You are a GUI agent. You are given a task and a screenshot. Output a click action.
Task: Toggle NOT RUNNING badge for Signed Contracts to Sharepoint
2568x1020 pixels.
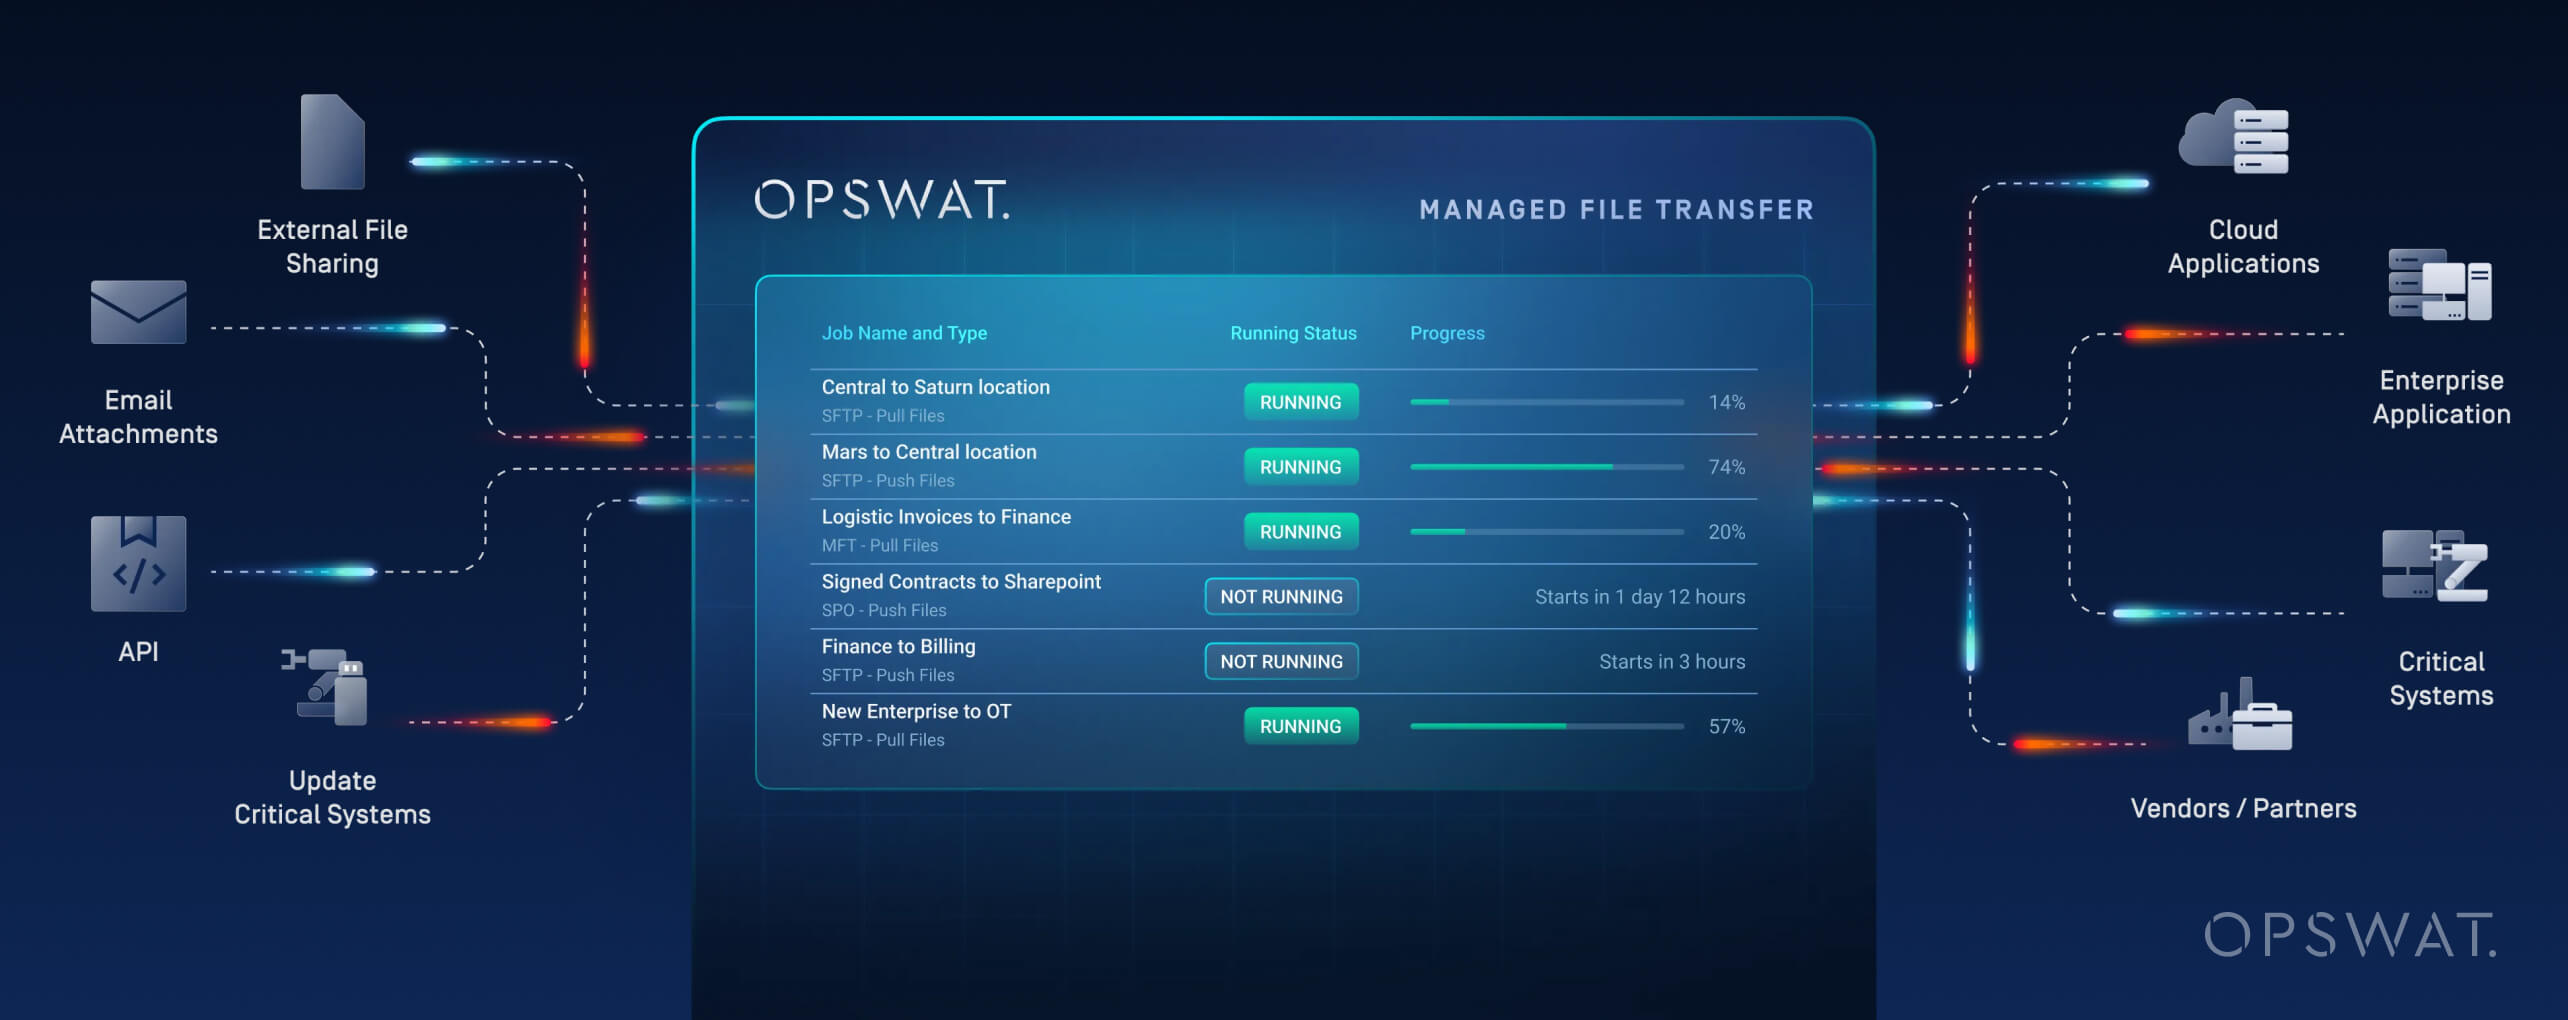click(1281, 597)
